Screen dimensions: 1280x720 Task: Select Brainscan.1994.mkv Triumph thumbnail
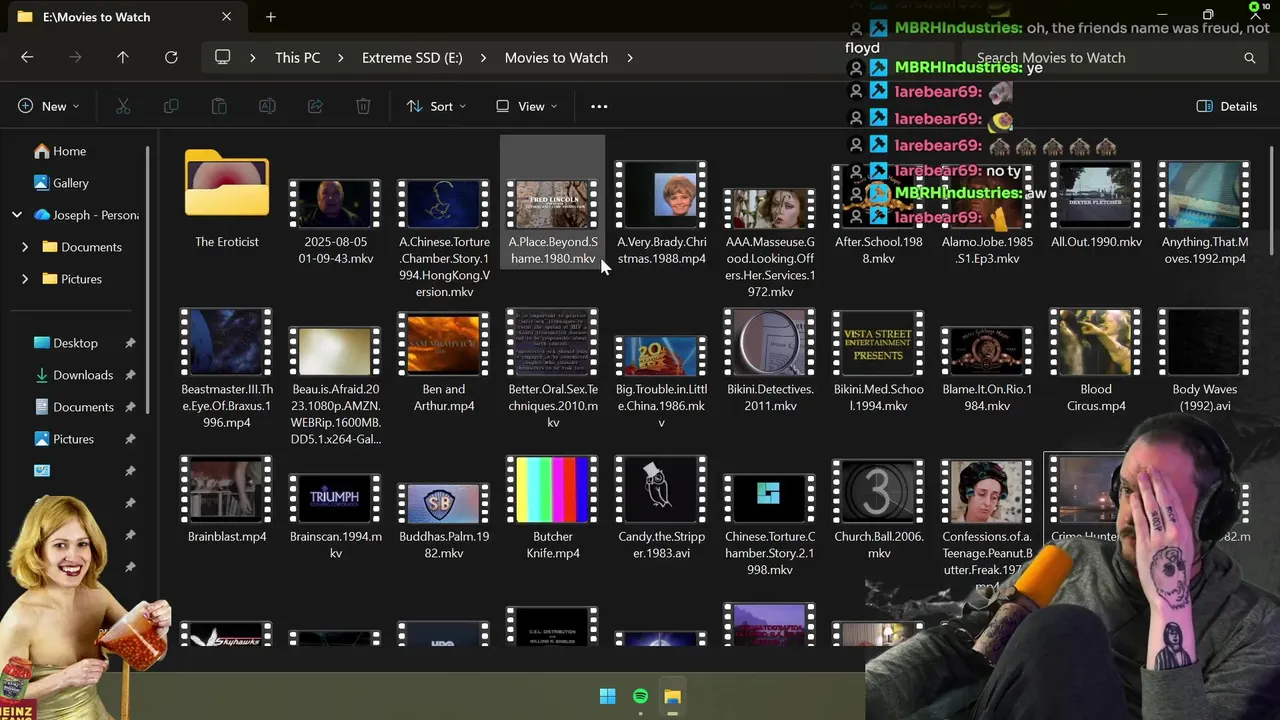click(x=335, y=498)
